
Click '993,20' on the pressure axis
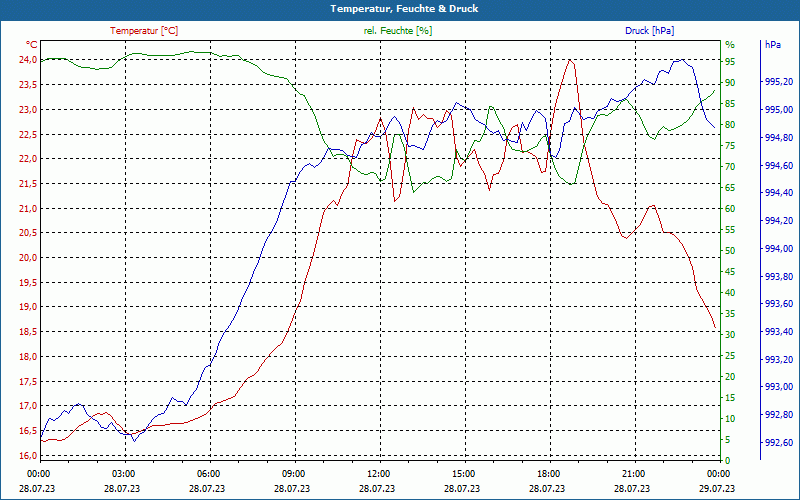(779, 360)
